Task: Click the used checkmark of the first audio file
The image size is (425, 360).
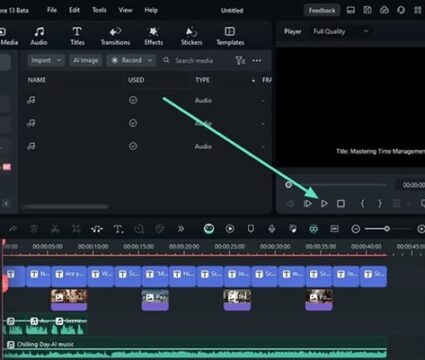Action: (x=133, y=100)
